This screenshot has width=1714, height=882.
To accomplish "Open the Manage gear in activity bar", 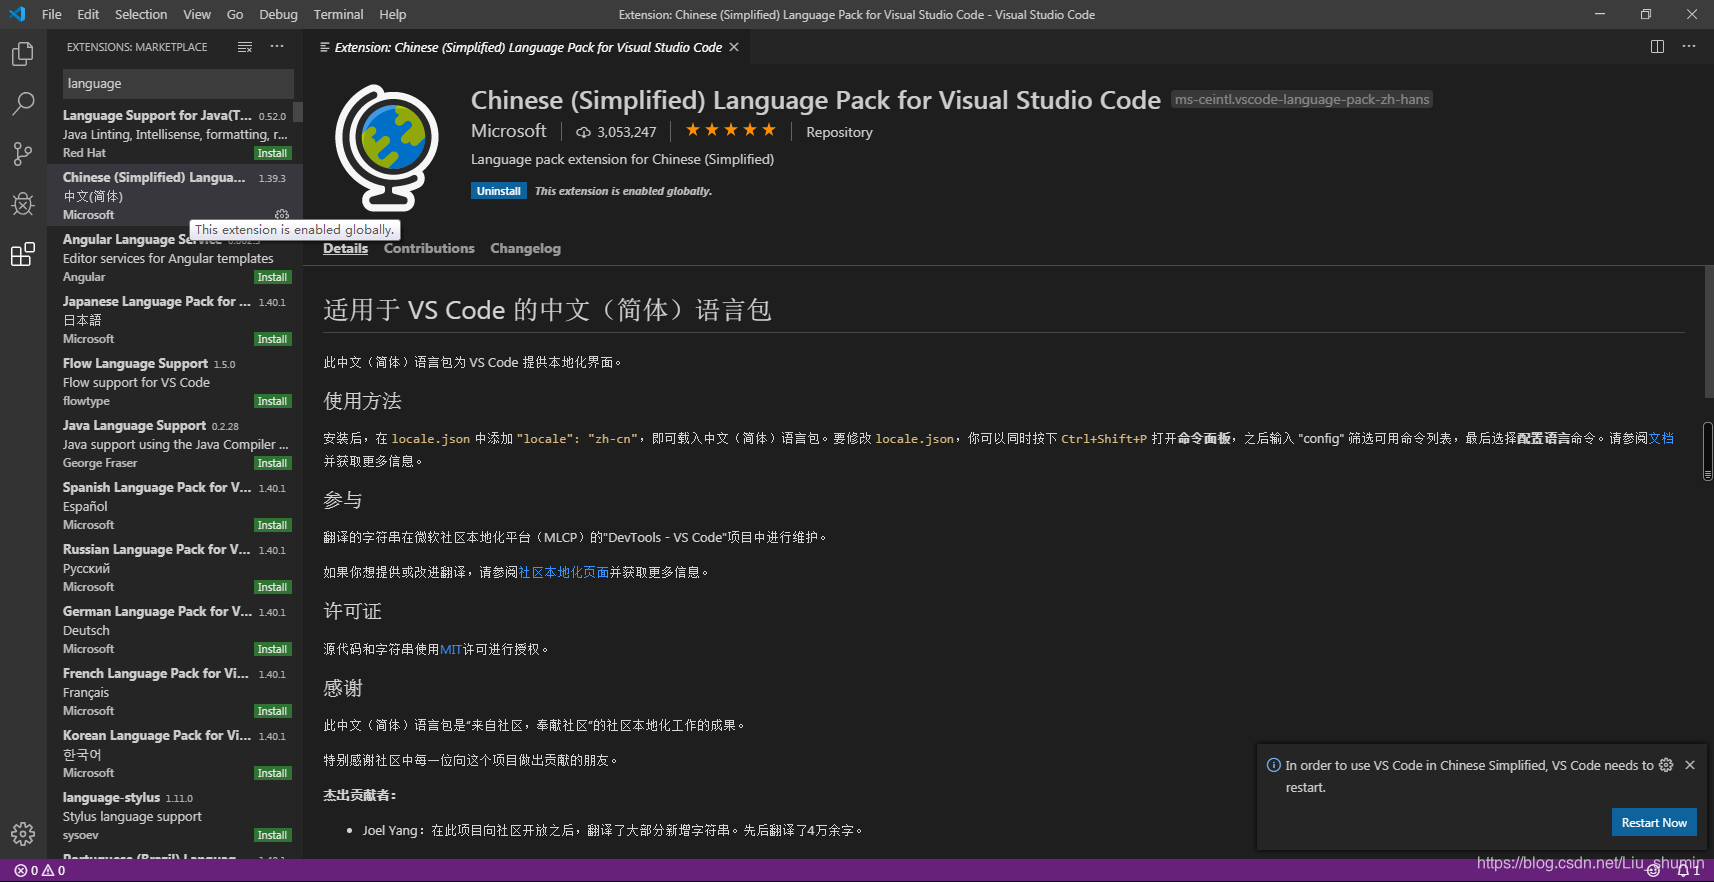I will (x=22, y=833).
